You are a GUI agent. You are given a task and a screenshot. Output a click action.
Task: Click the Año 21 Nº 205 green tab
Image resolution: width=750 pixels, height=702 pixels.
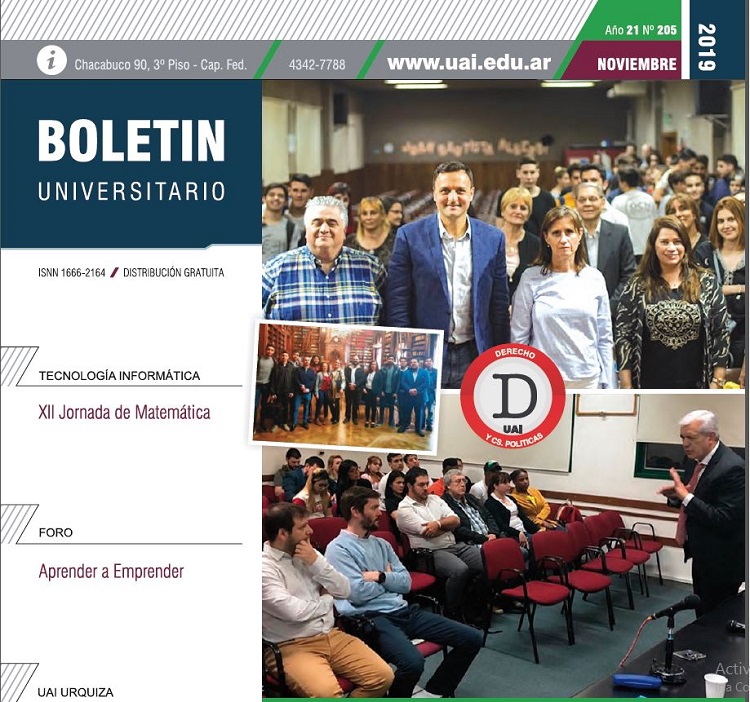tap(640, 30)
